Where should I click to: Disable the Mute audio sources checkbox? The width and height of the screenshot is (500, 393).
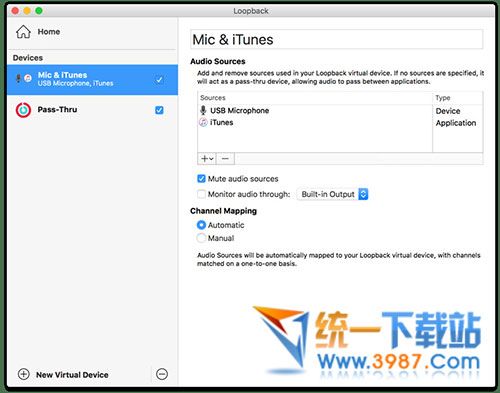(201, 179)
